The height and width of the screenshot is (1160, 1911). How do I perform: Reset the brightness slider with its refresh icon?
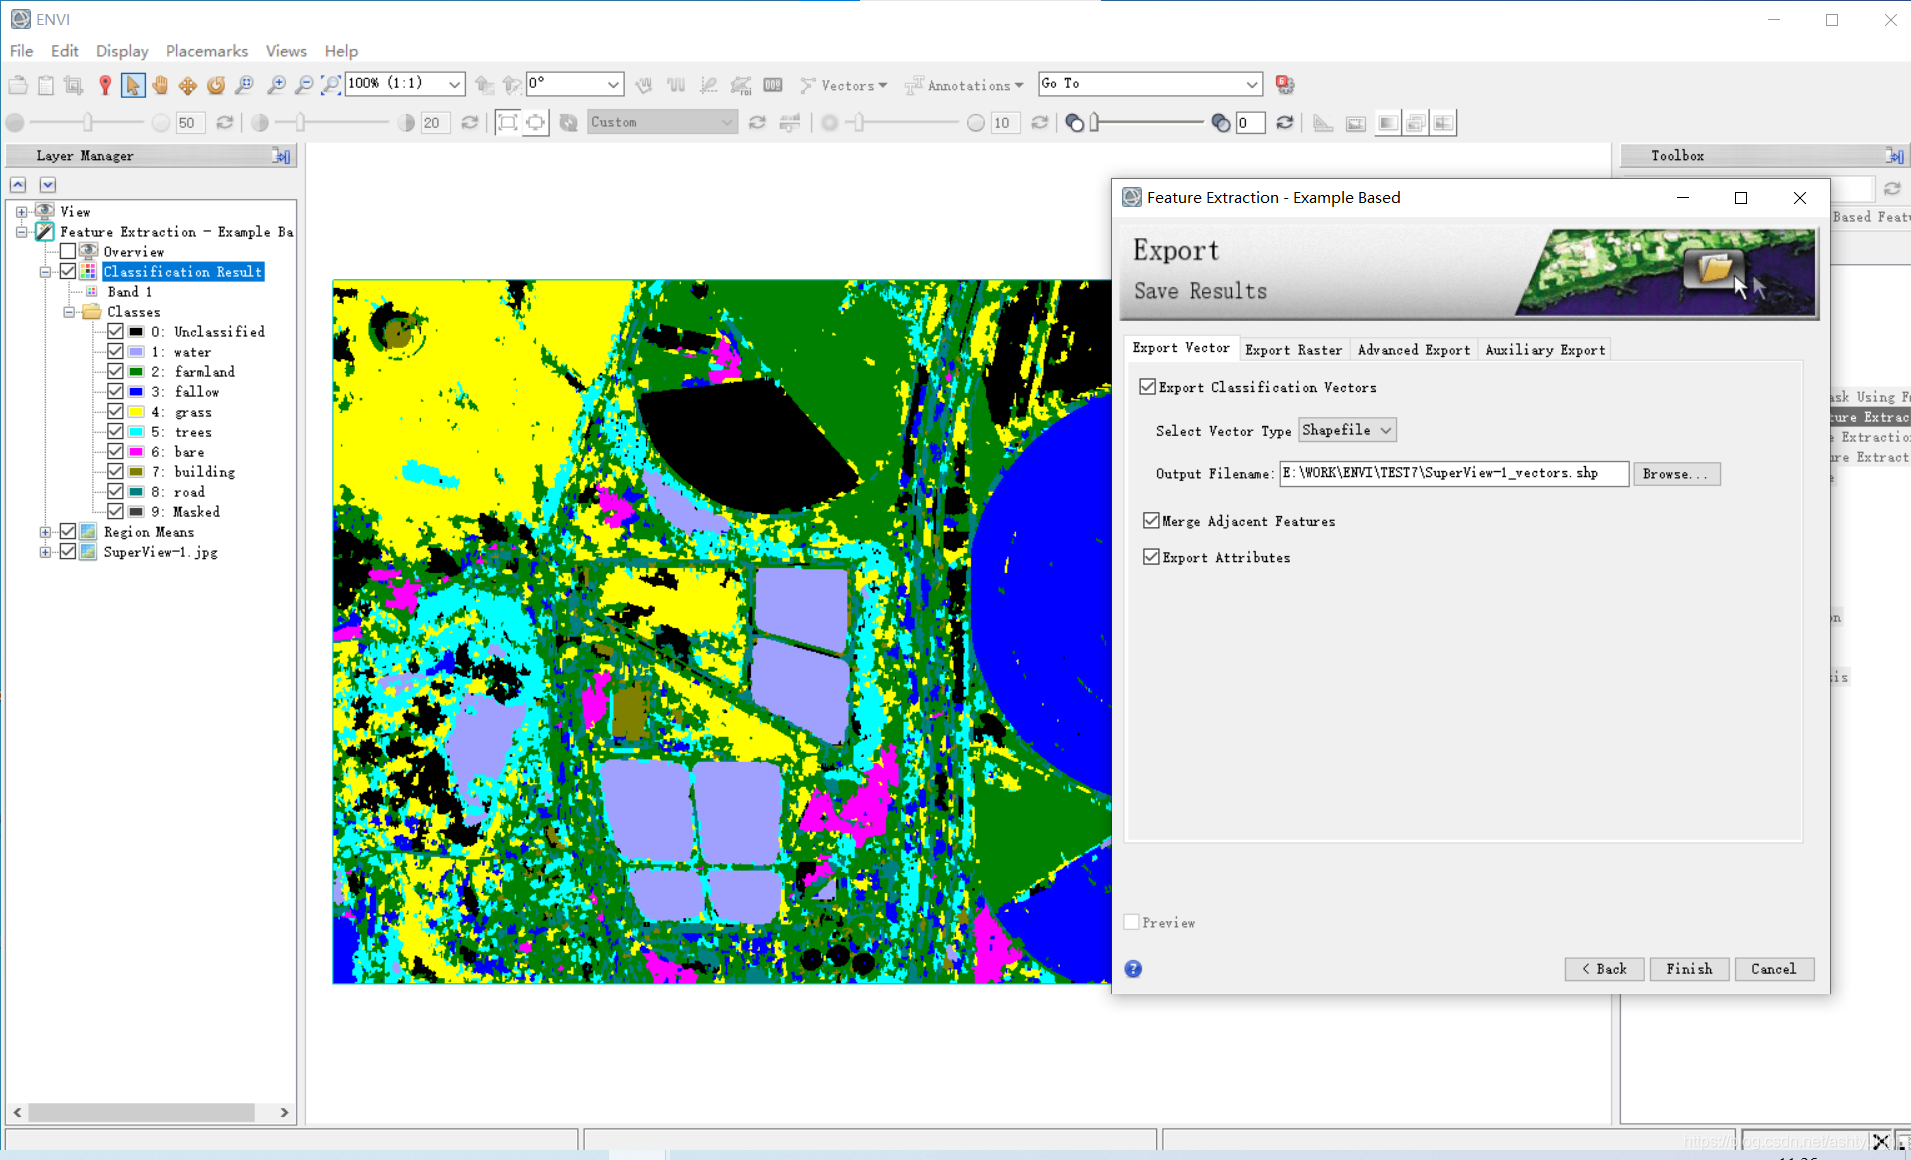(225, 122)
